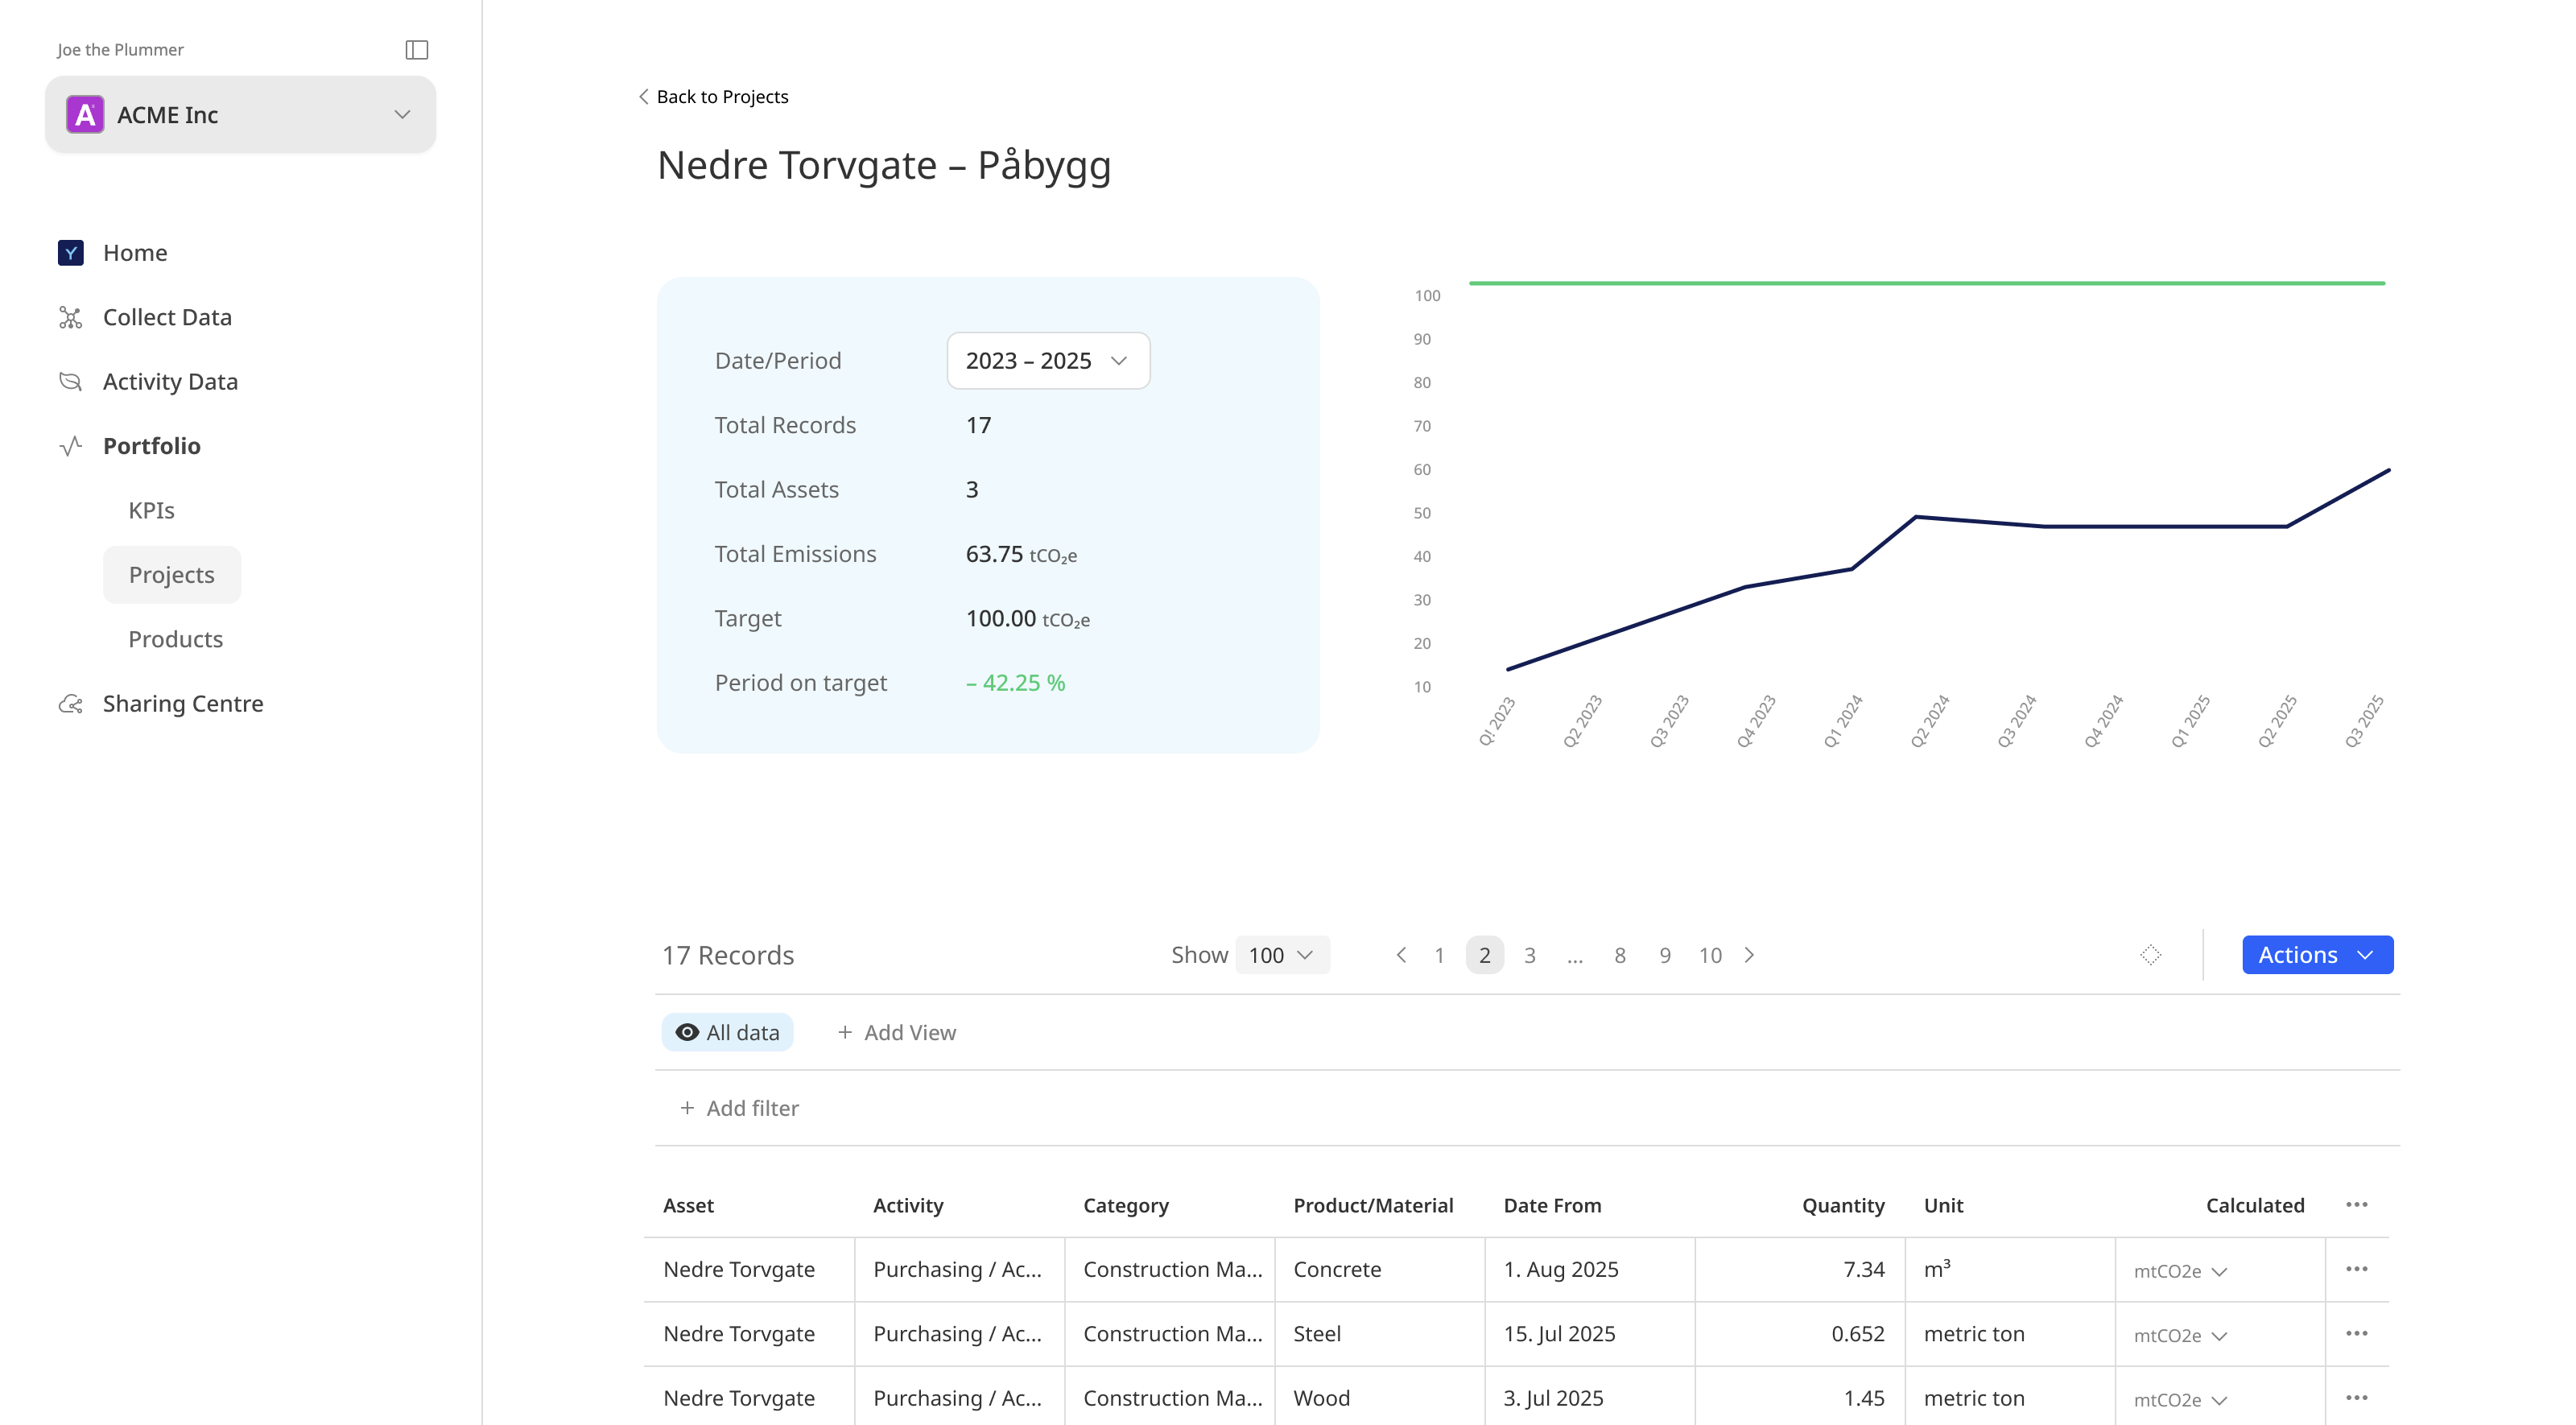Open the 2023 – 2025 period dropdown
Viewport: 2576px width, 1425px height.
pyautogui.click(x=1047, y=361)
